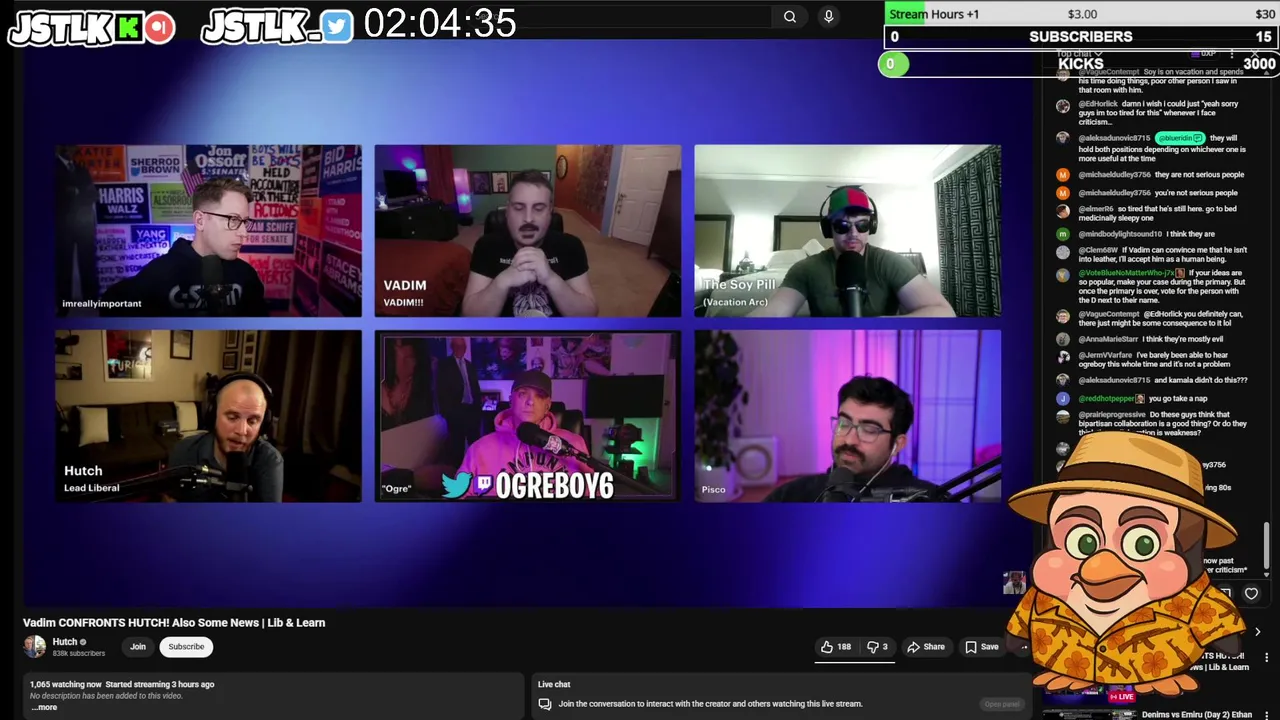Click the YouTube search magnifier icon
The width and height of the screenshot is (1280, 720).
(x=790, y=16)
